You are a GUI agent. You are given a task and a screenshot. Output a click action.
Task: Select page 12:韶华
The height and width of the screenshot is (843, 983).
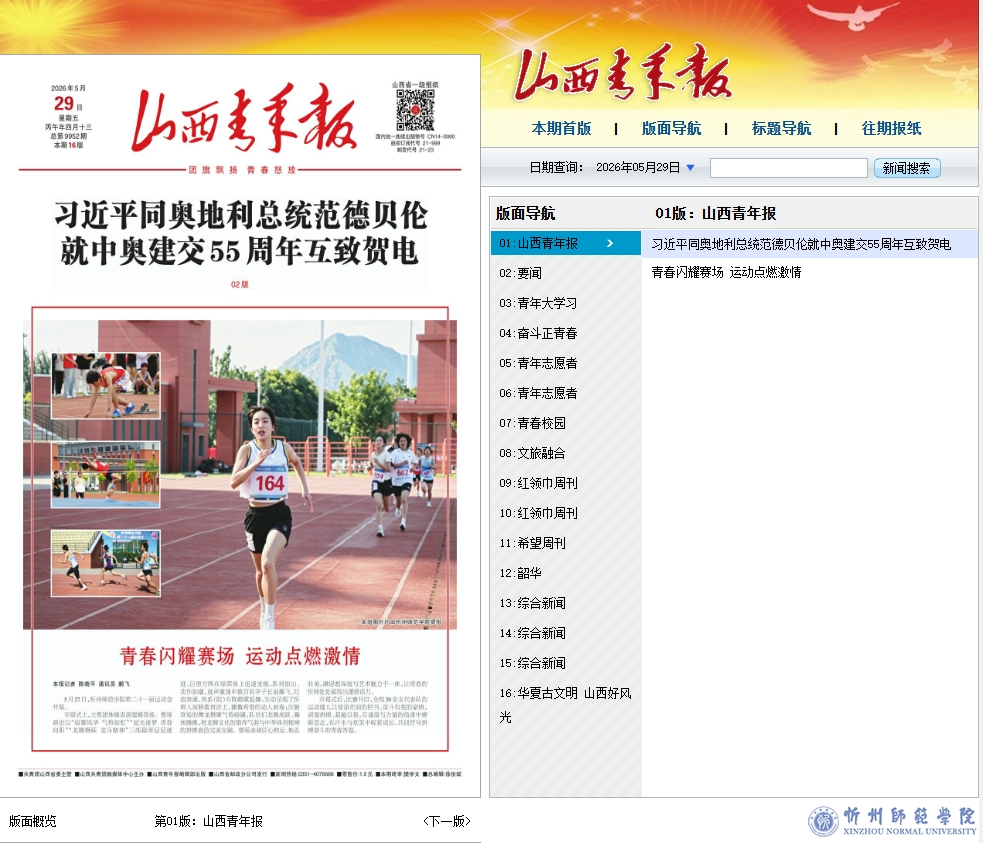pyautogui.click(x=520, y=573)
